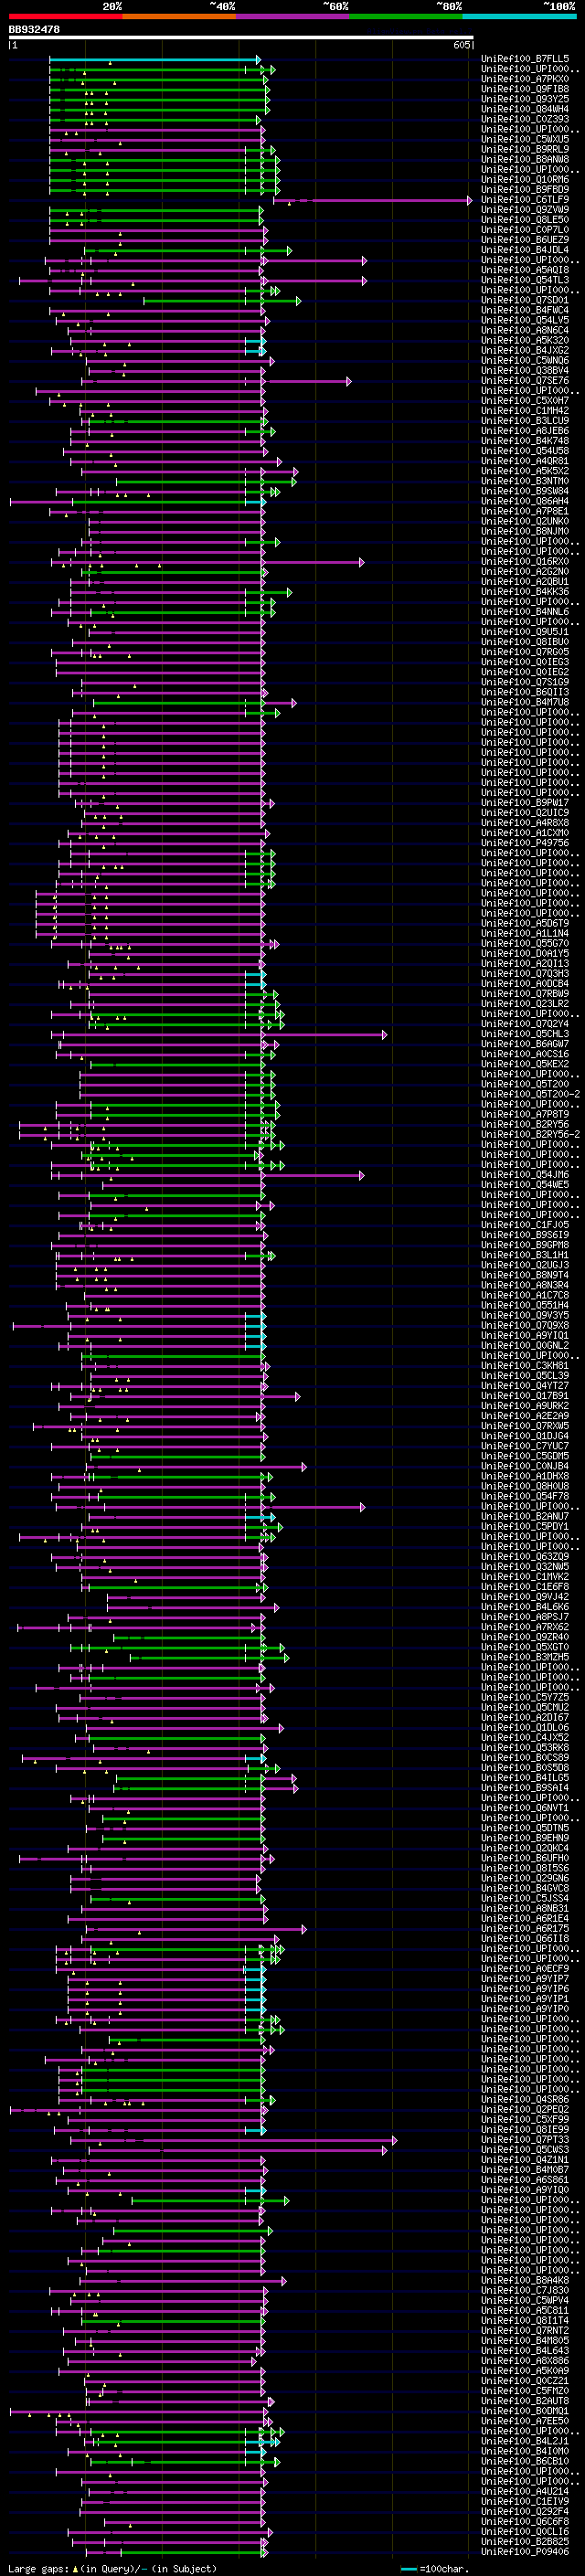
Task: Click the UniRef100_Q54JM6 label
Action: click(x=525, y=1175)
